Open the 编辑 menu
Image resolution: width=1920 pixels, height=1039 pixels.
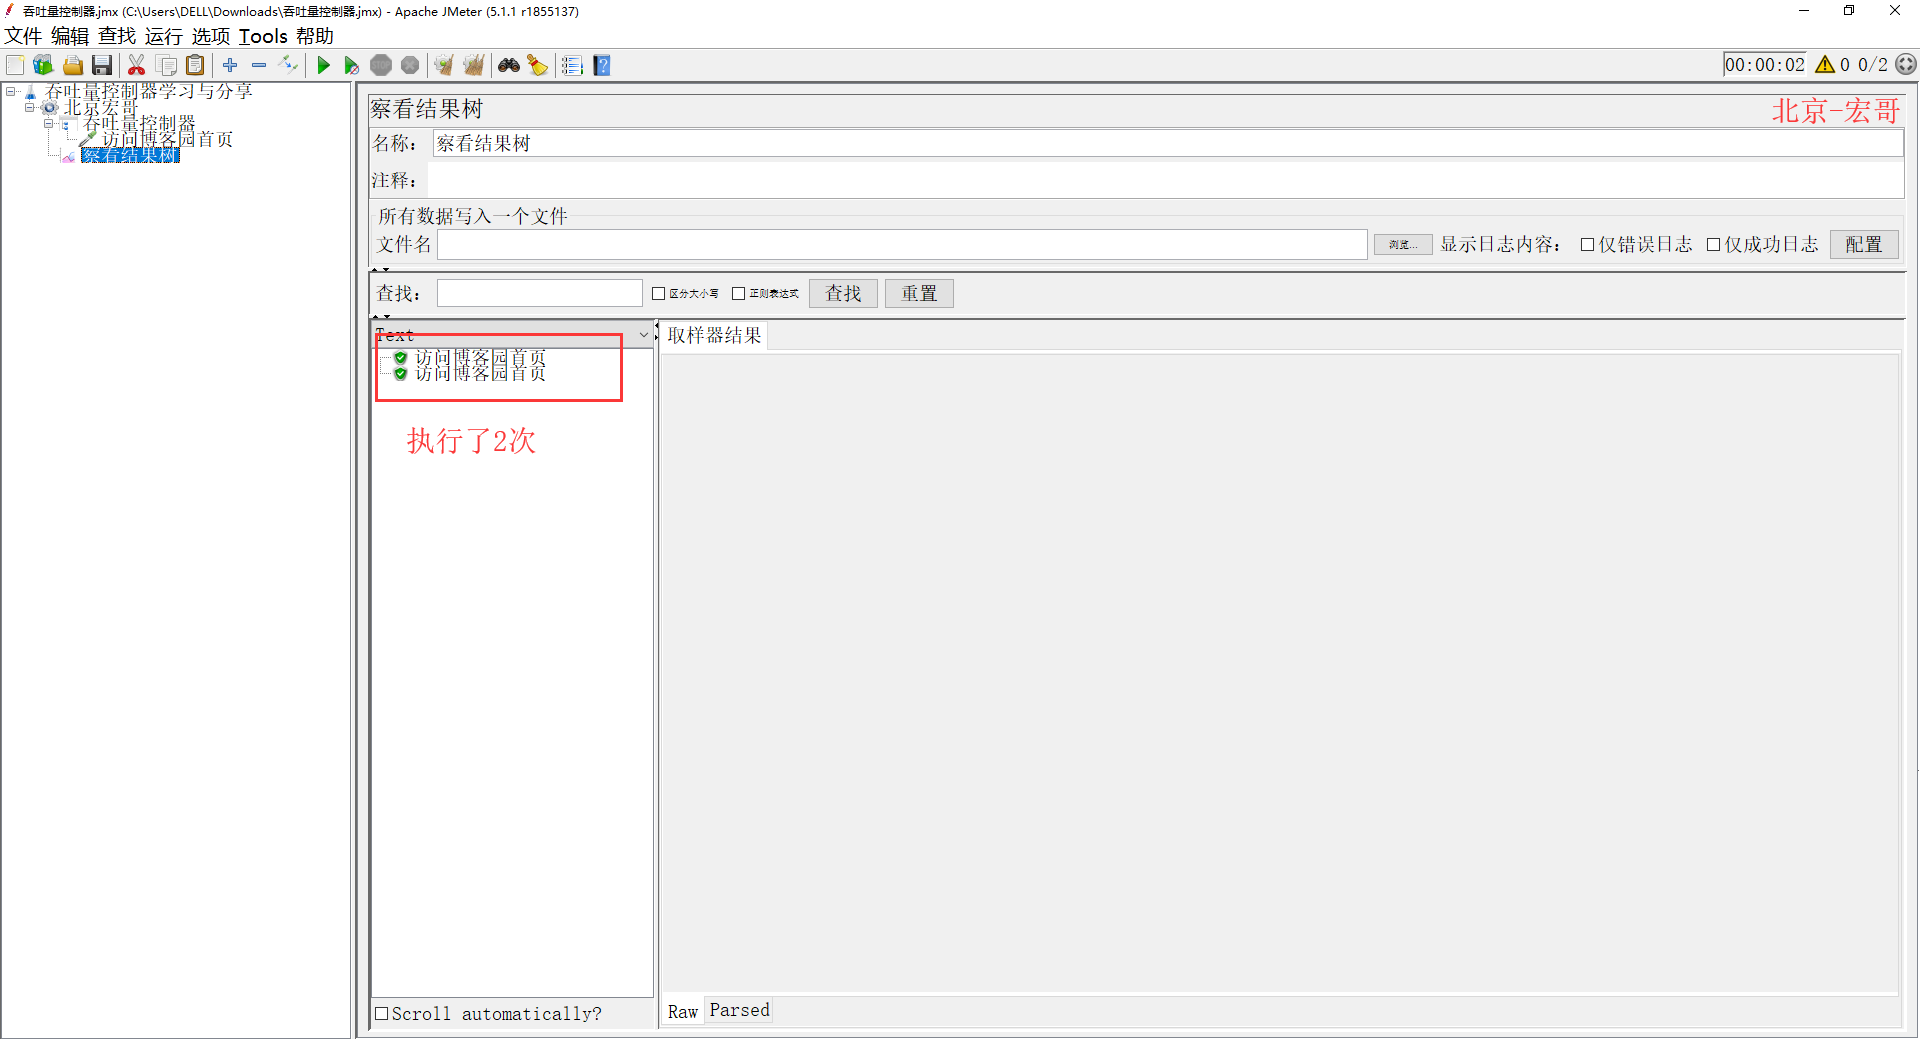point(70,36)
